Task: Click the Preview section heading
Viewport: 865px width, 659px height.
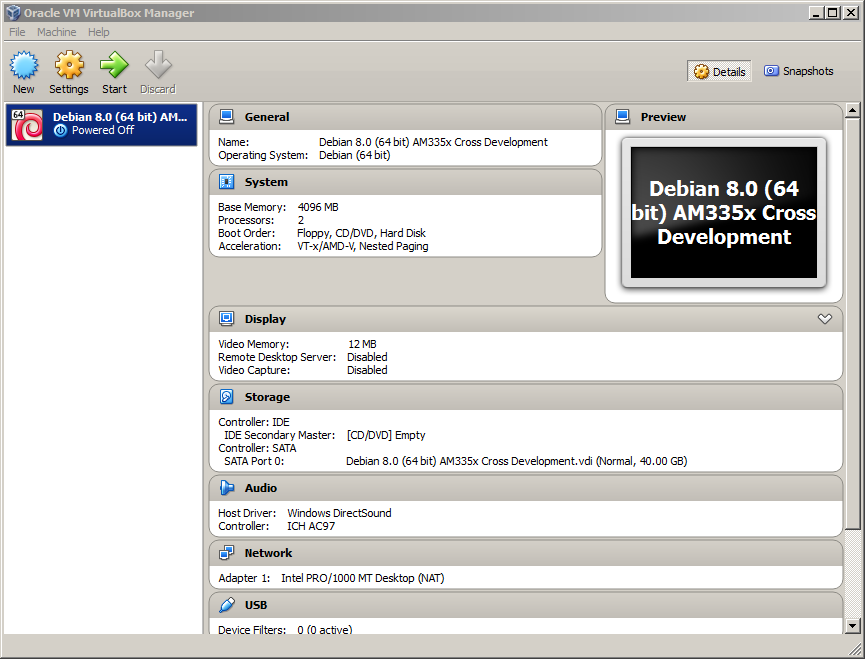Action: click(663, 117)
